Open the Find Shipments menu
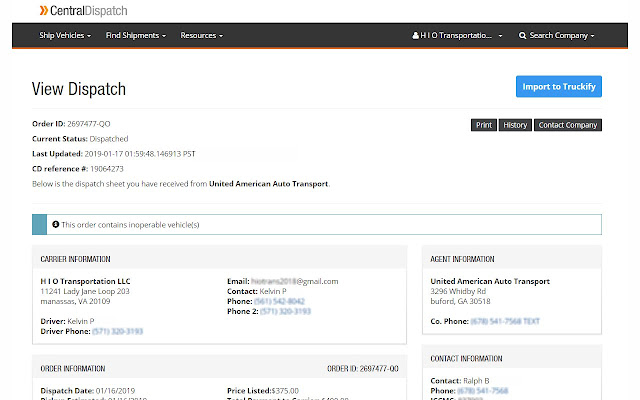This screenshot has height=400, width=640. pyautogui.click(x=136, y=36)
